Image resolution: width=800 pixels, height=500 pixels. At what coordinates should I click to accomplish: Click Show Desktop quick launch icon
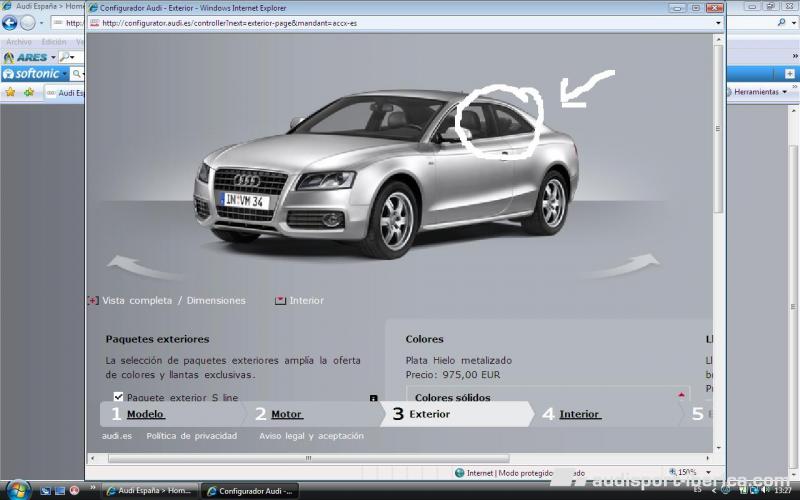(x=45, y=491)
